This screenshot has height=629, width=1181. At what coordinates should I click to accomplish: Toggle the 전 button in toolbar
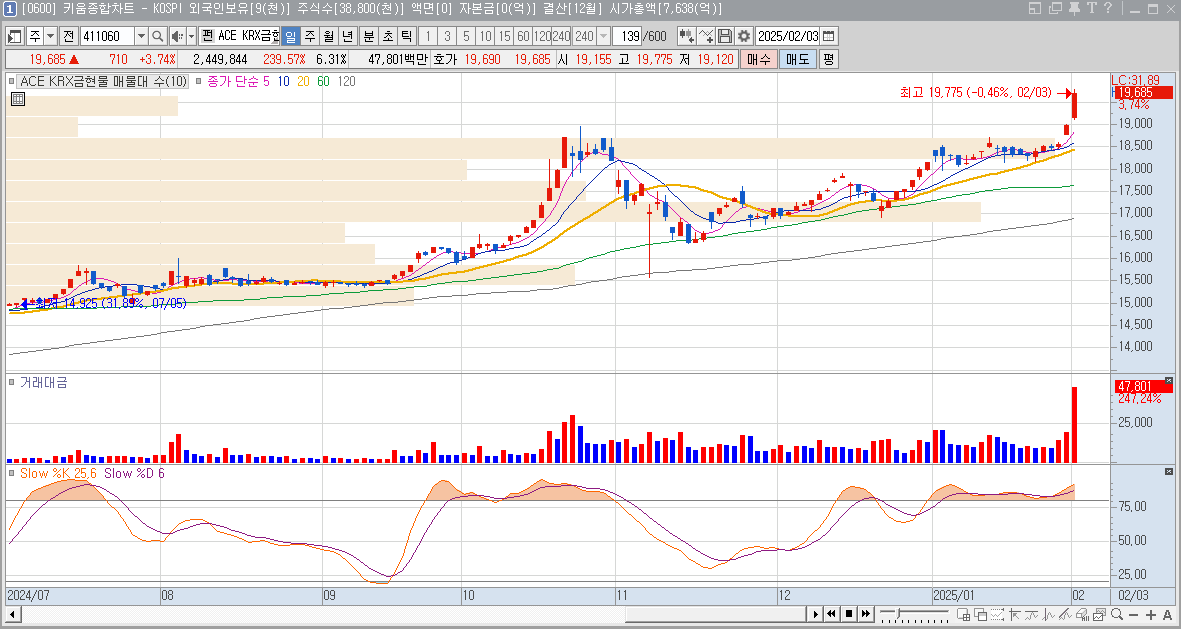click(69, 36)
